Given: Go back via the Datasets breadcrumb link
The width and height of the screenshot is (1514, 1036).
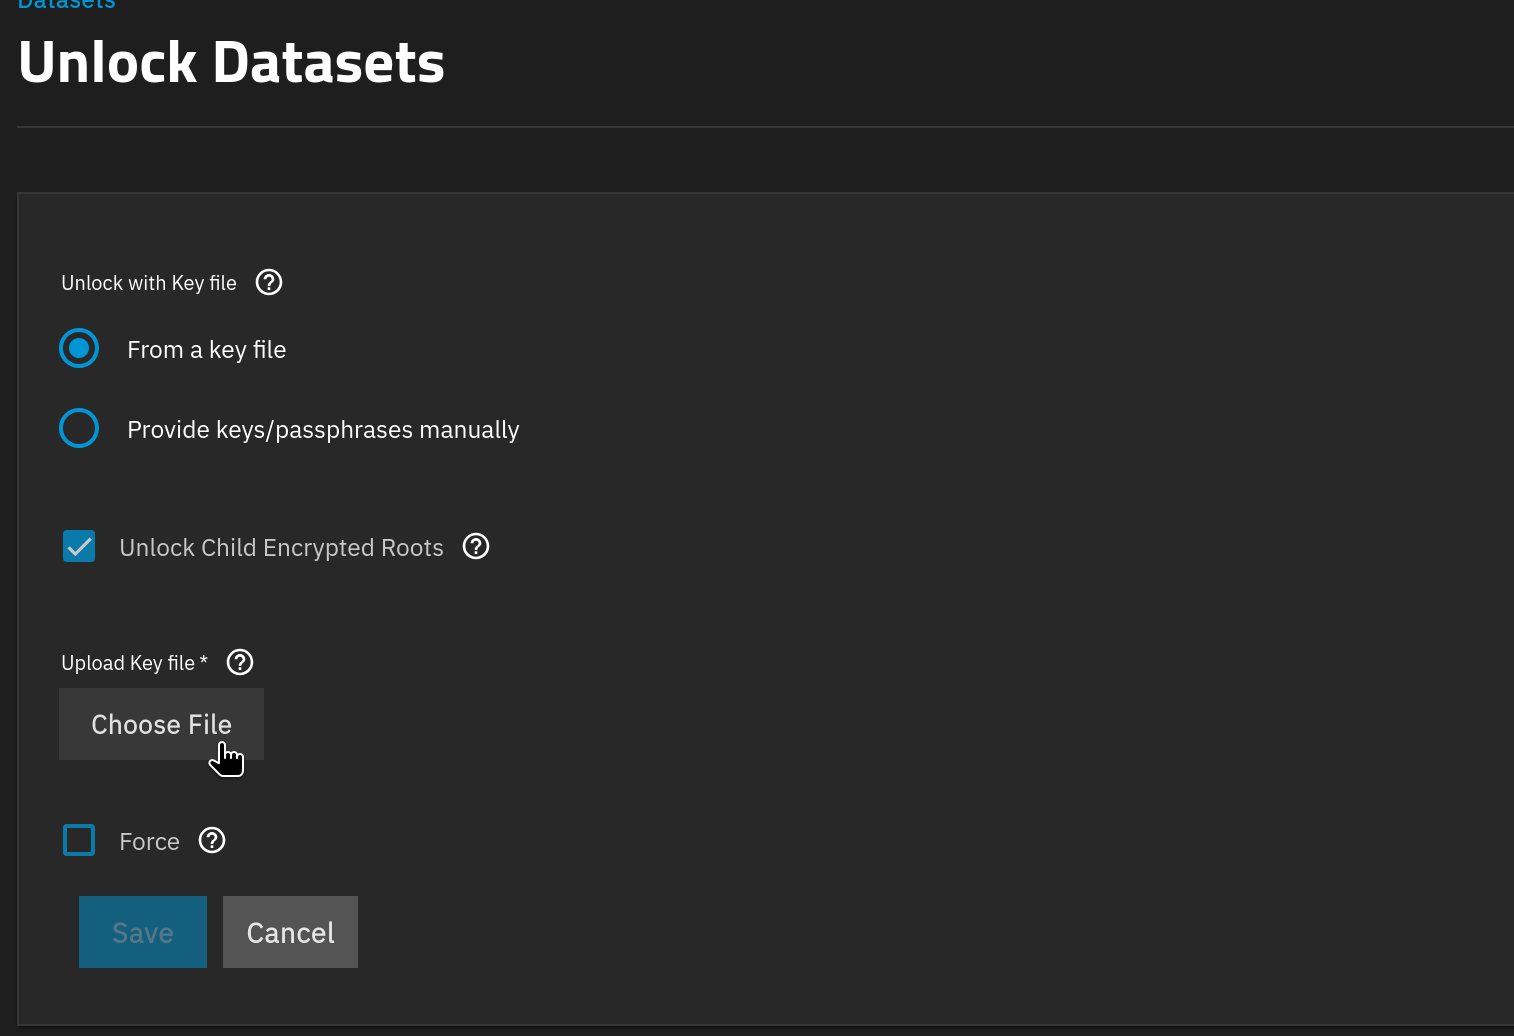Looking at the screenshot, I should [67, 4].
